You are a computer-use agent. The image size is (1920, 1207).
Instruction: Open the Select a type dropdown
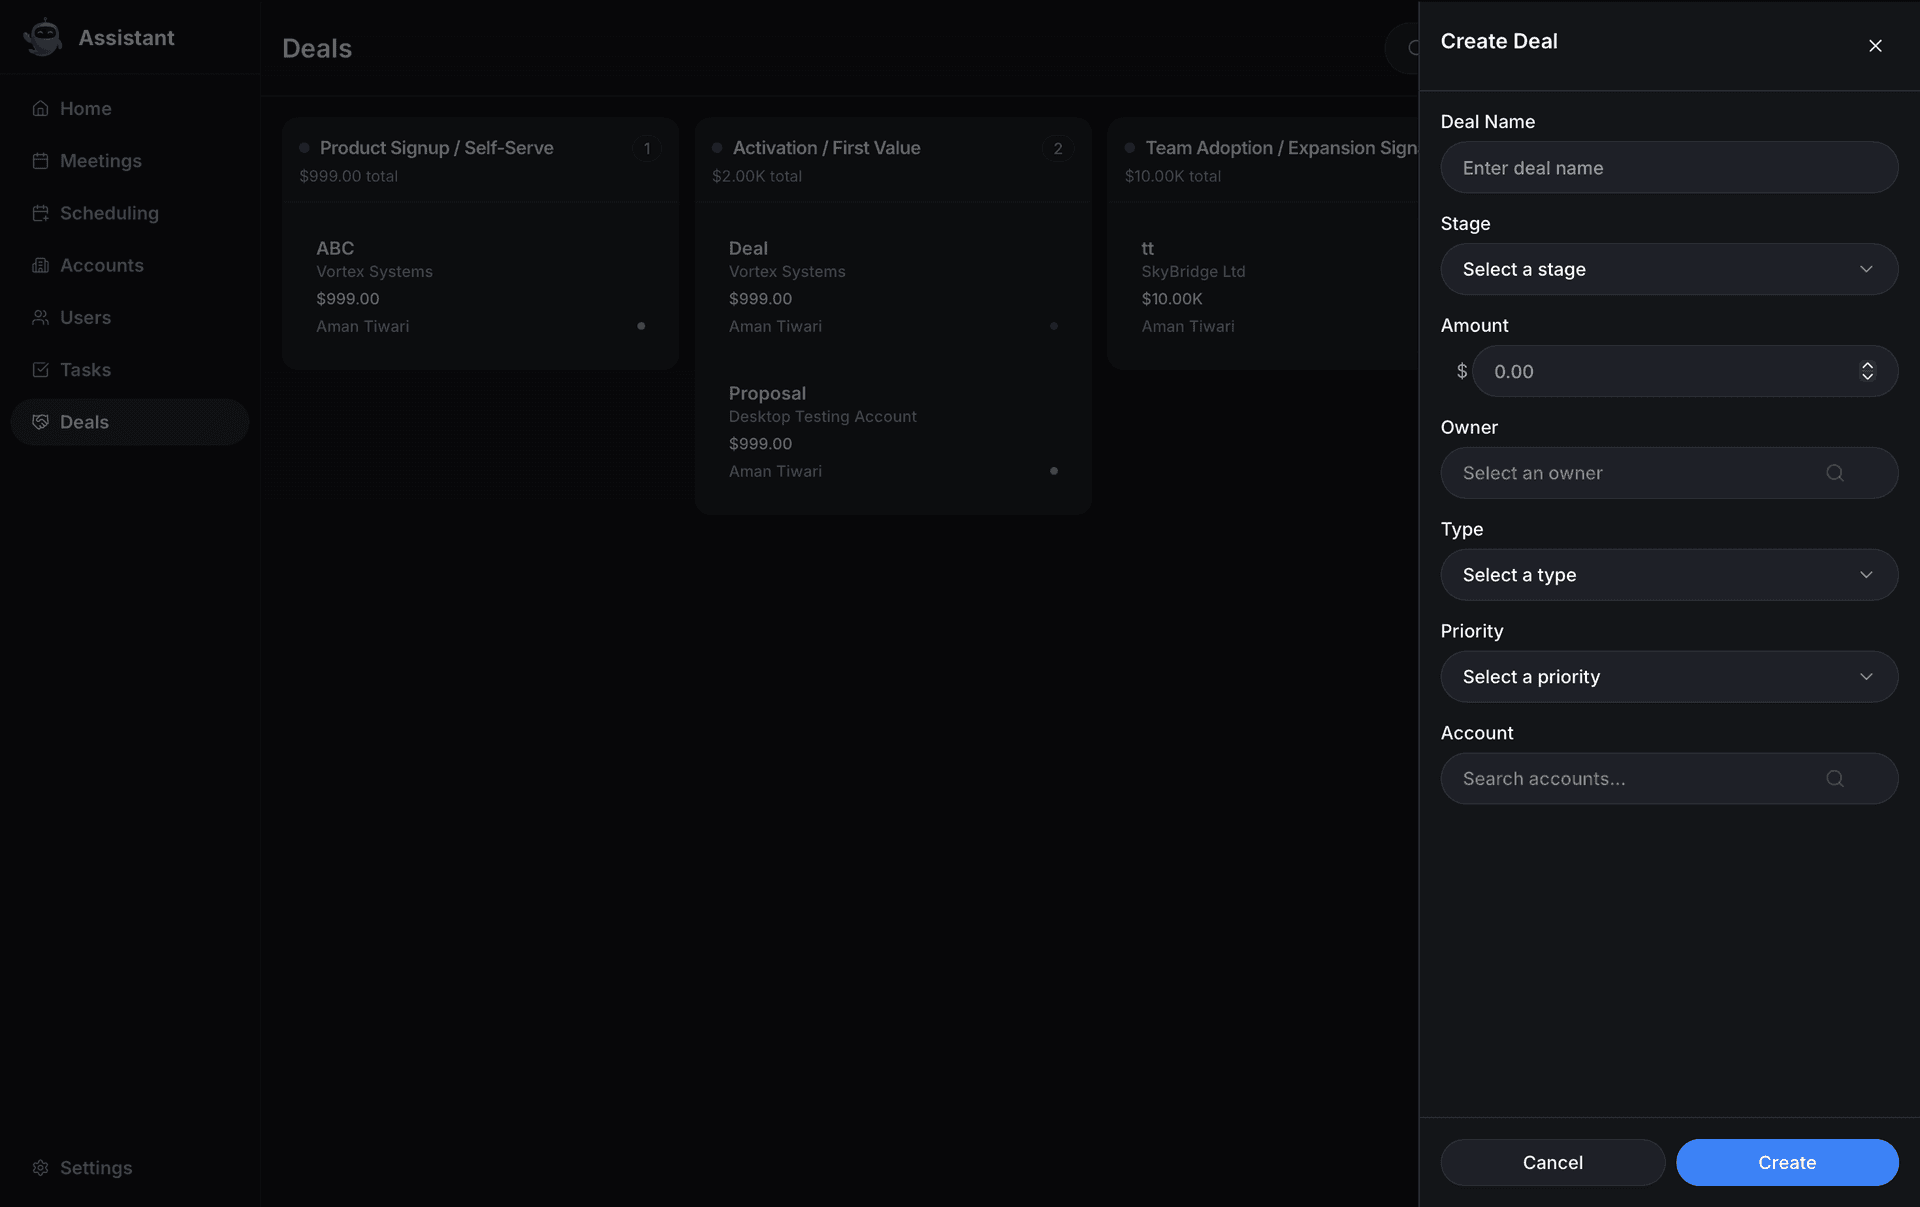[x=1669, y=575]
